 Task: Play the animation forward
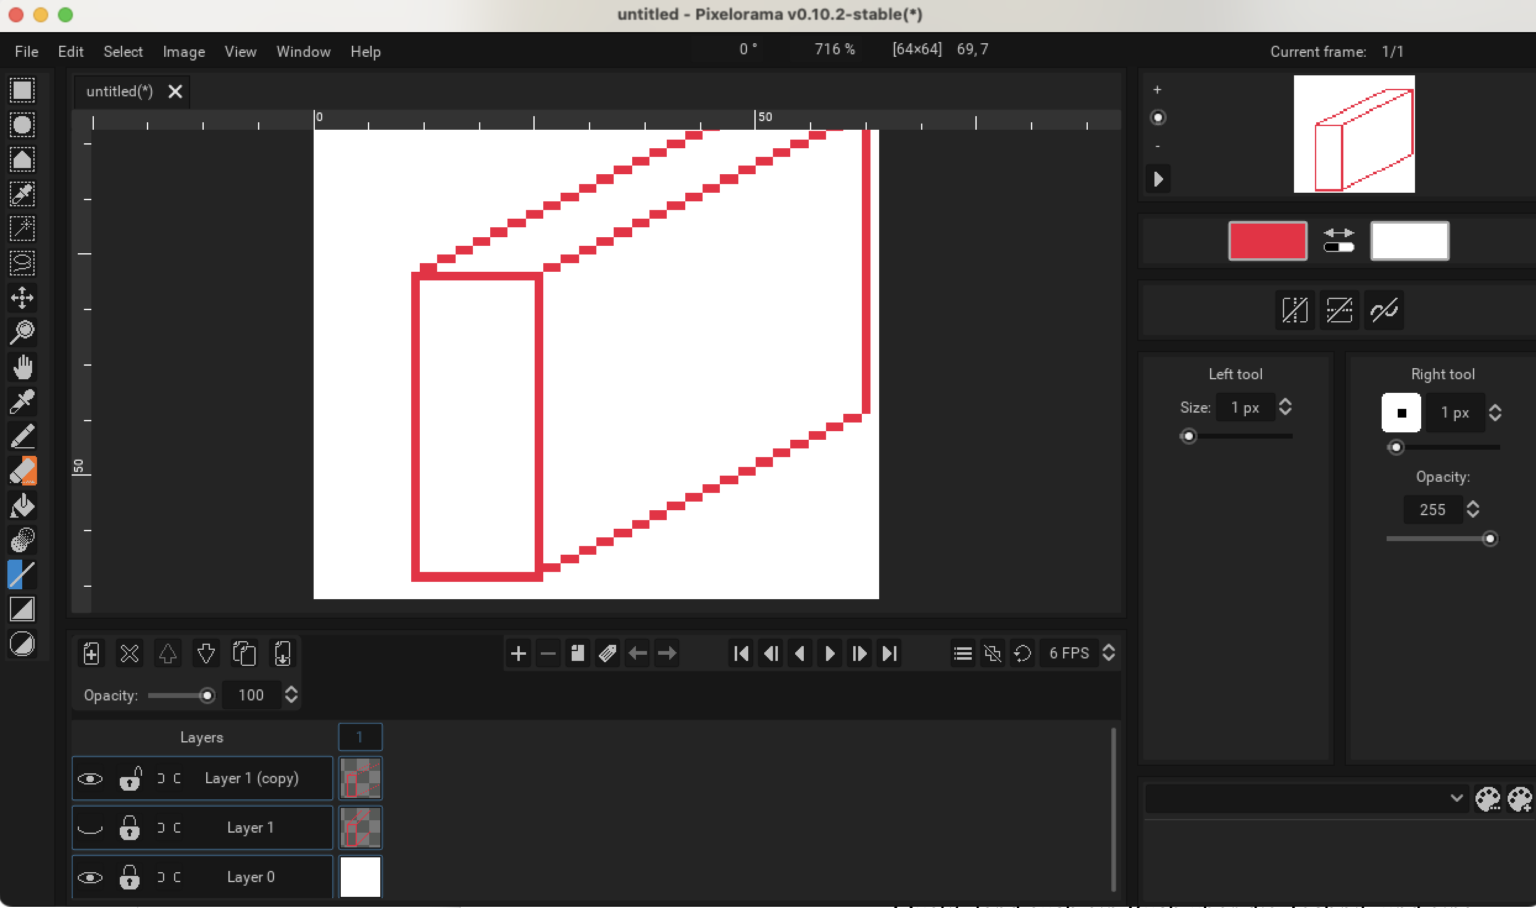(x=829, y=653)
